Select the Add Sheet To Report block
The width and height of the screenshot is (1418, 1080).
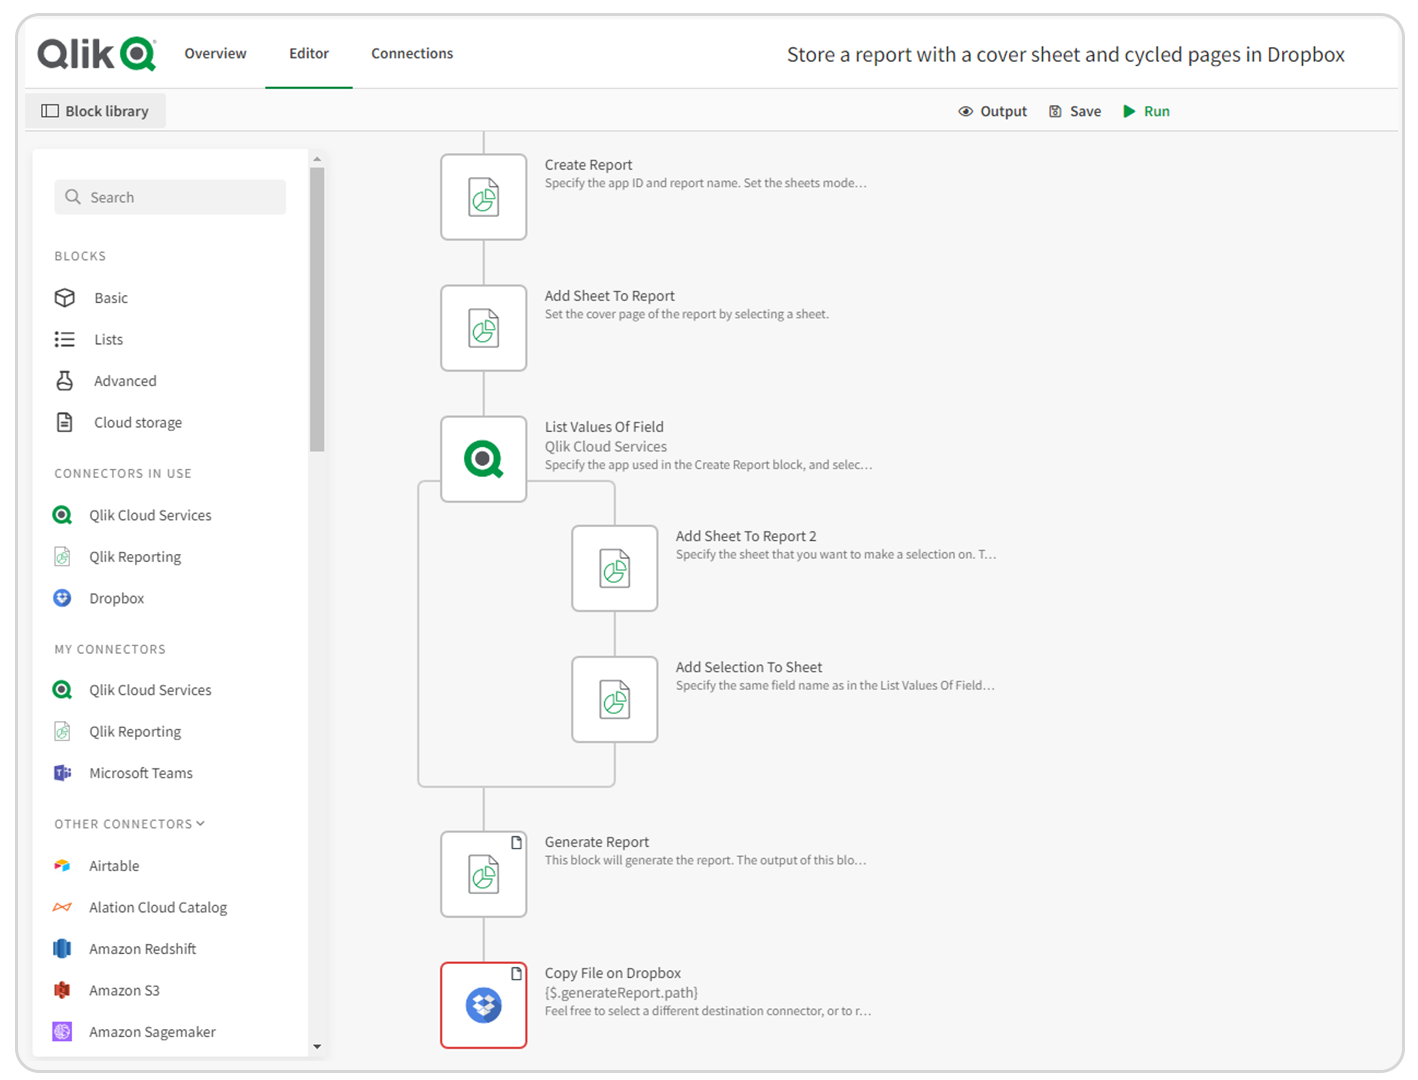pyautogui.click(x=484, y=328)
